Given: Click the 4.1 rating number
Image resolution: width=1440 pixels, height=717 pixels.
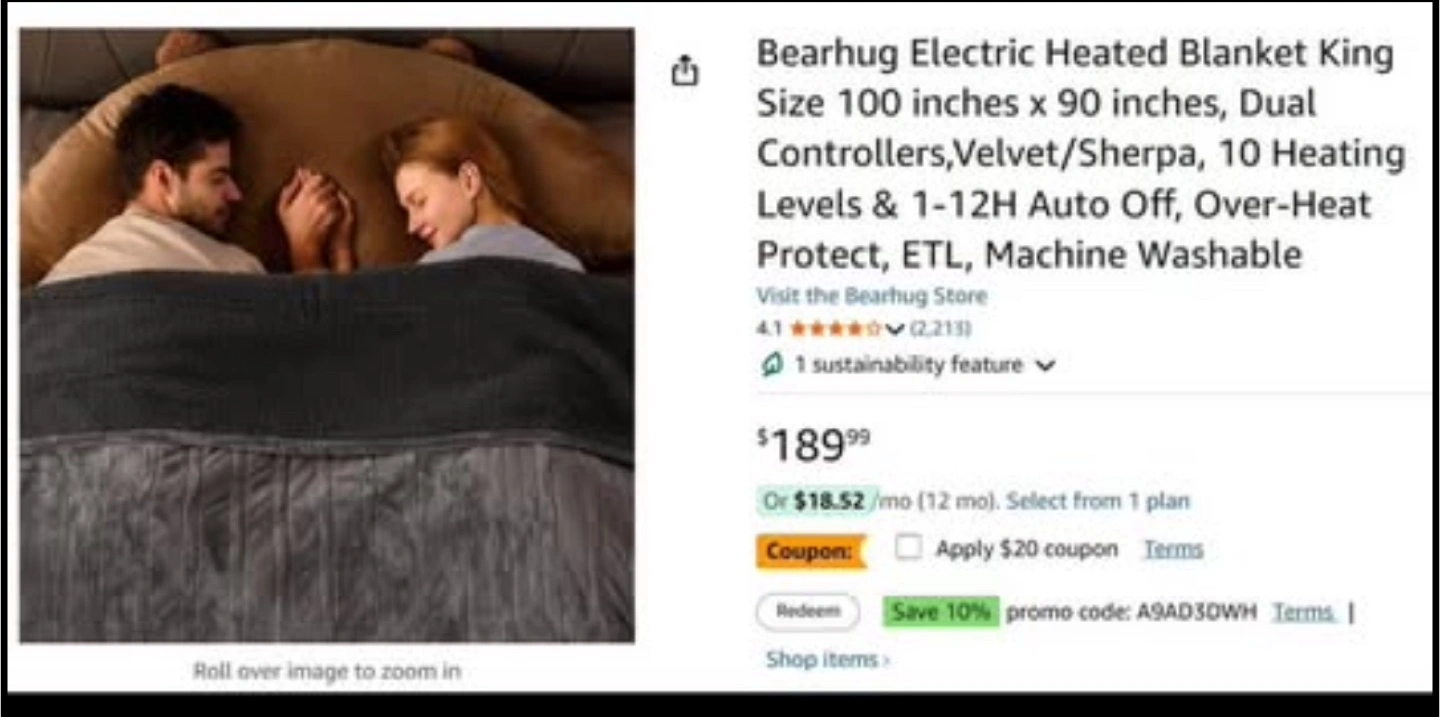Looking at the screenshot, I should [769, 328].
